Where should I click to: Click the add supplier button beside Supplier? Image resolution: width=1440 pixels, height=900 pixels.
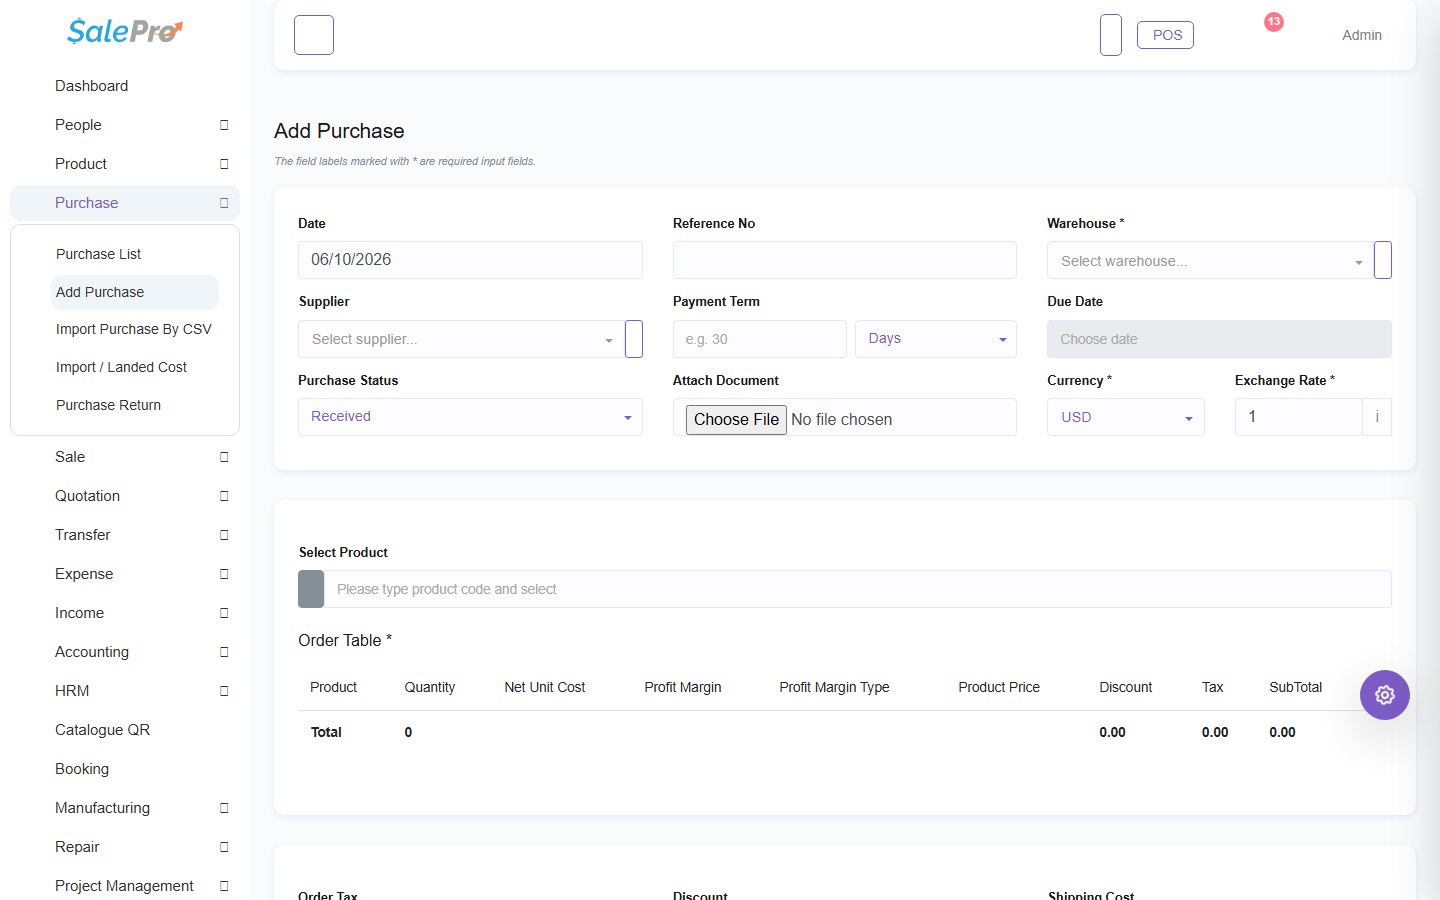coord(634,339)
